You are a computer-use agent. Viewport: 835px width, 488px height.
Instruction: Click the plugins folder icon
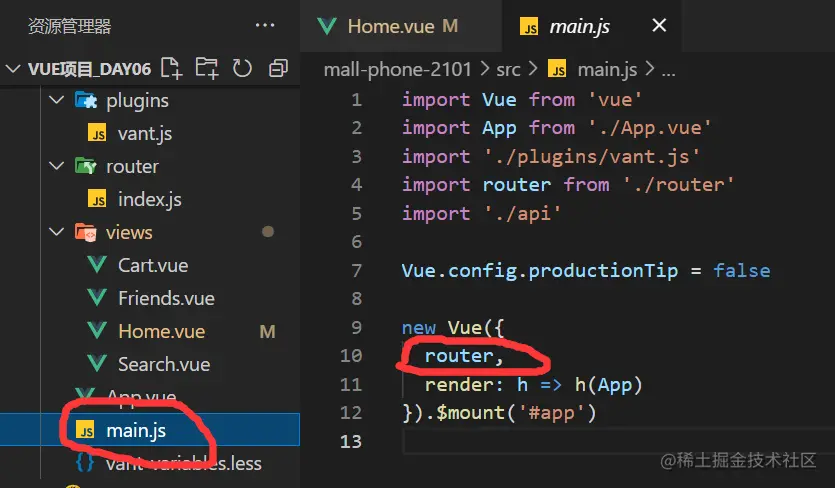86,100
